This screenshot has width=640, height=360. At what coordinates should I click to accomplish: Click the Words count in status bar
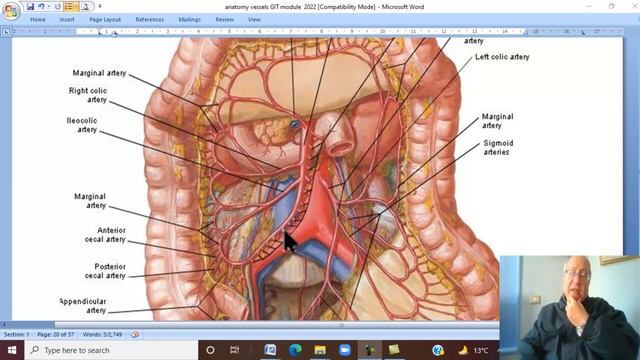(x=102, y=334)
